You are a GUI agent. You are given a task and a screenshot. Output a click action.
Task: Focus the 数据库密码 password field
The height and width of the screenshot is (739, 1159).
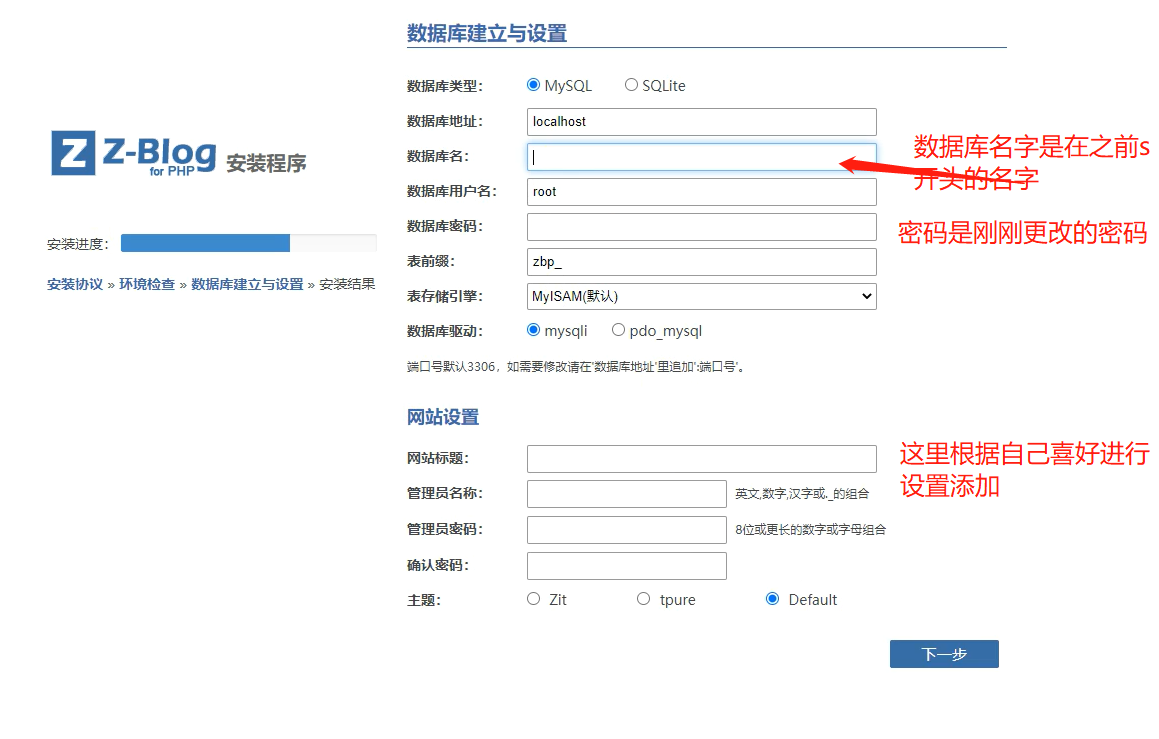coord(700,227)
